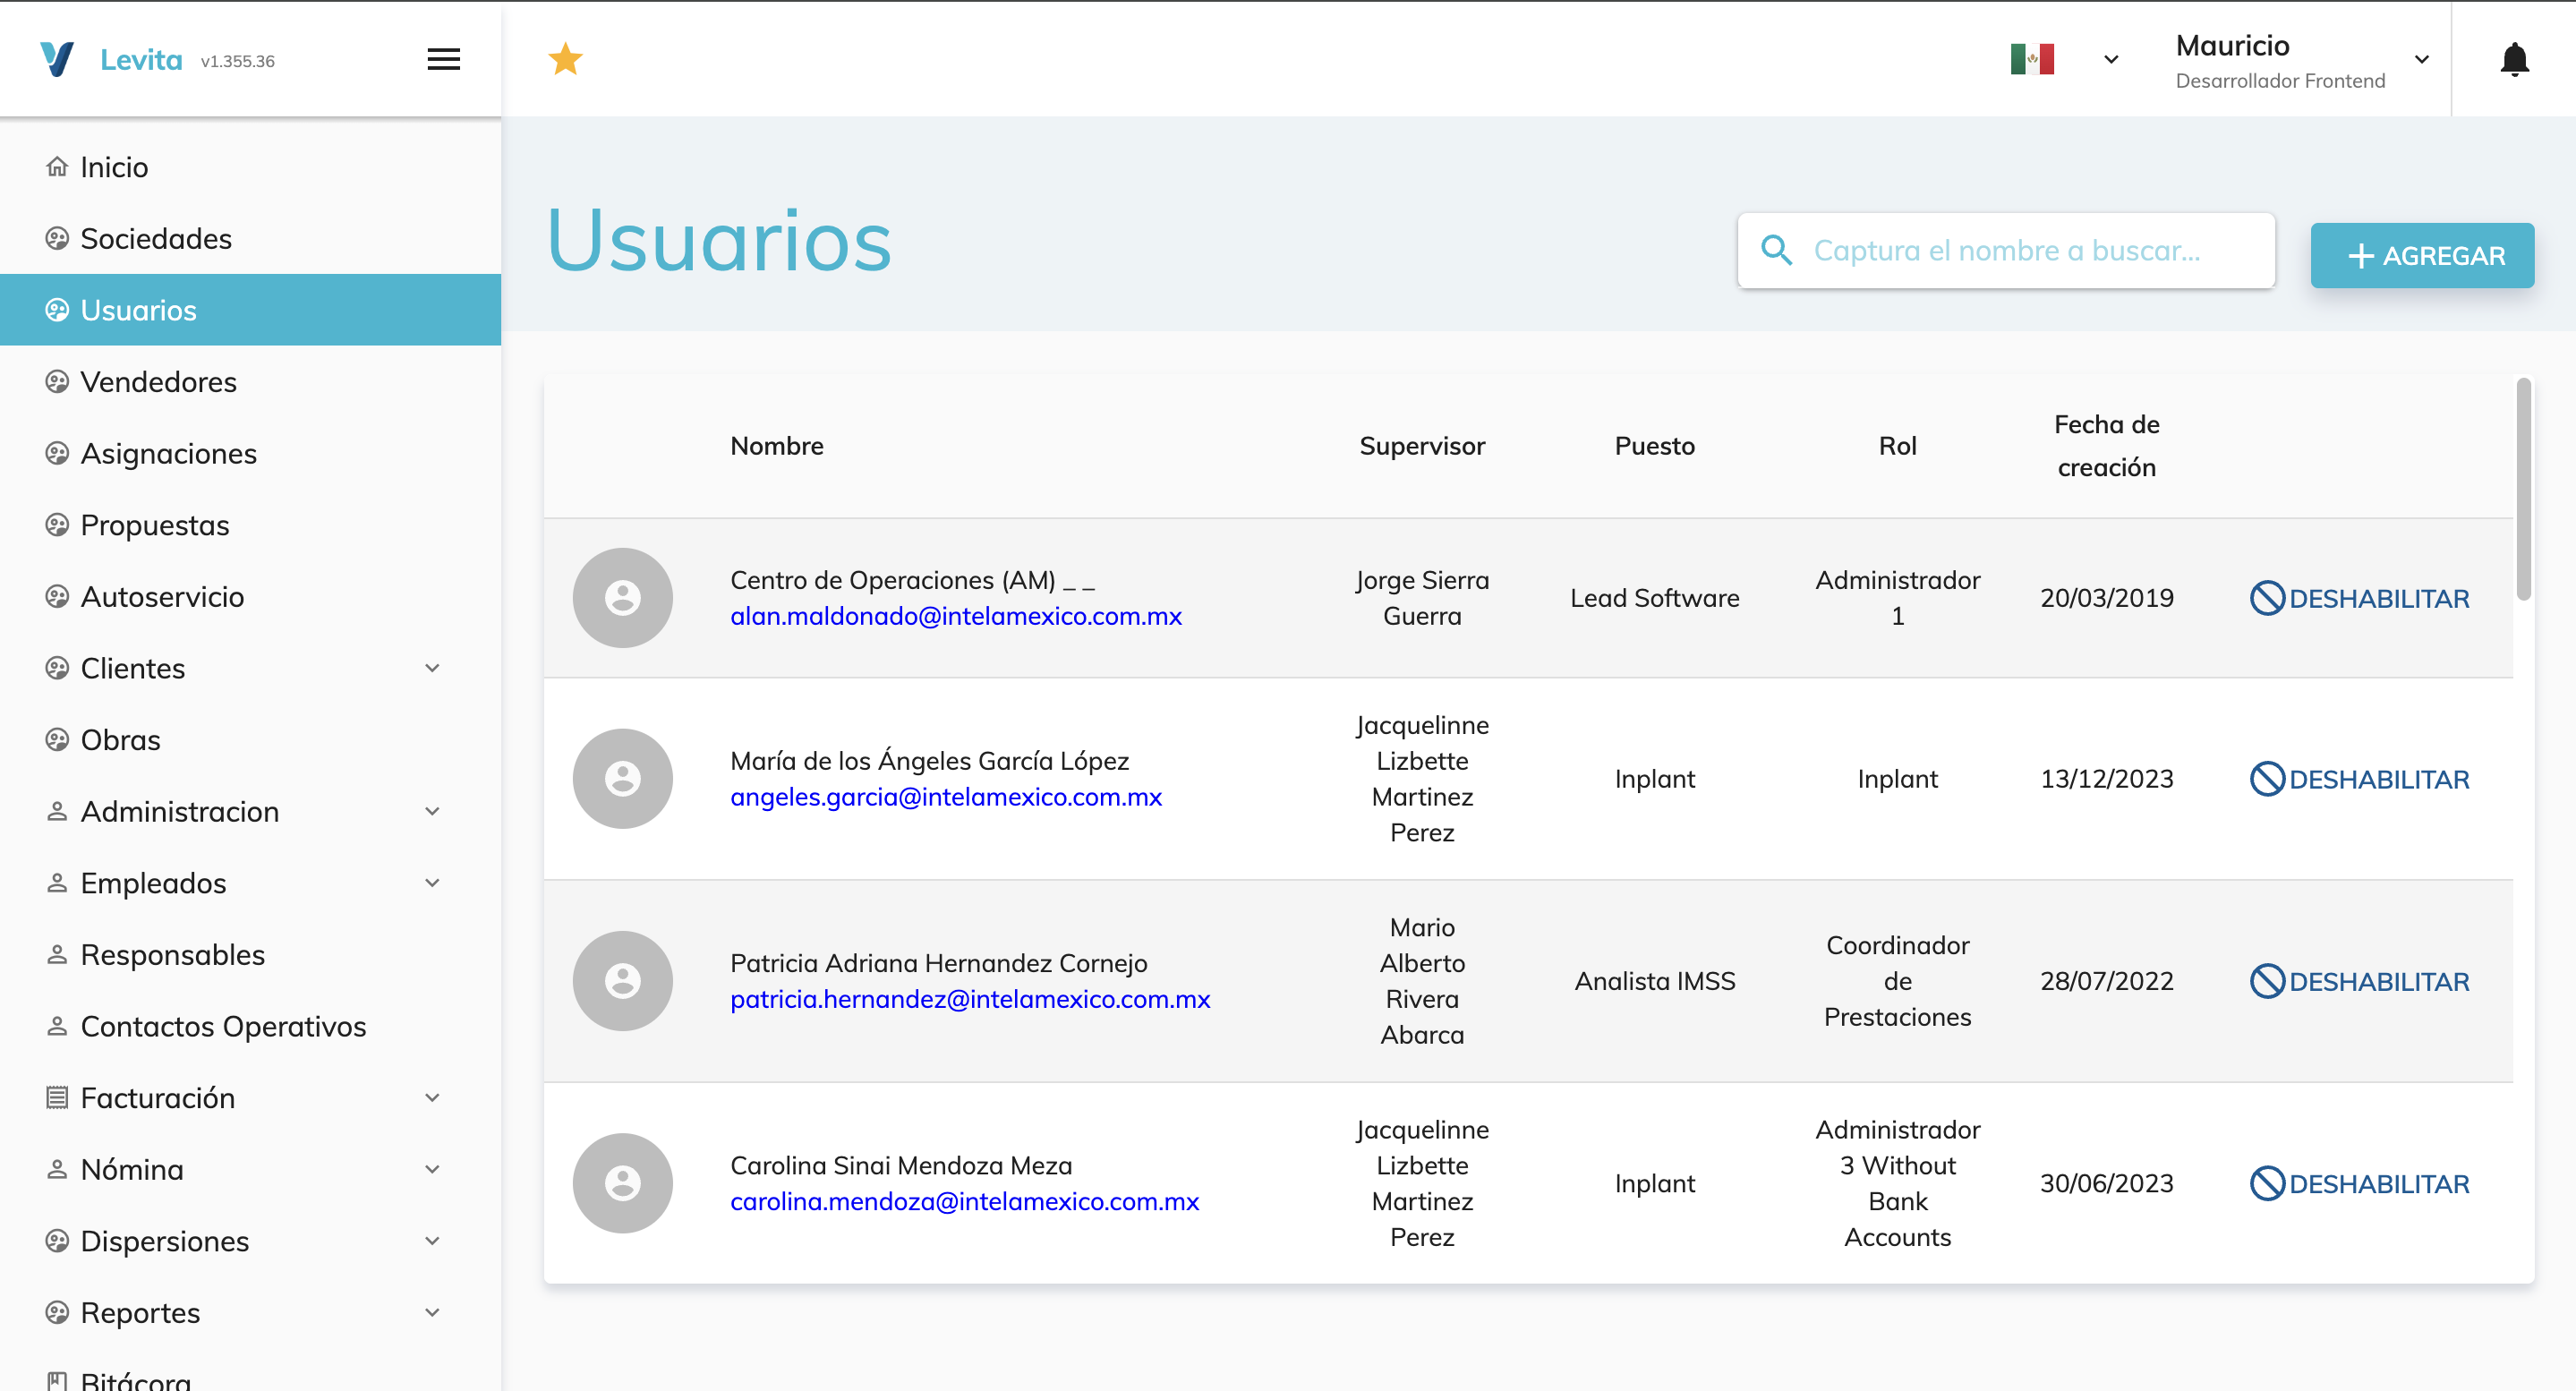Go to Vendedores in the sidebar

point(158,382)
